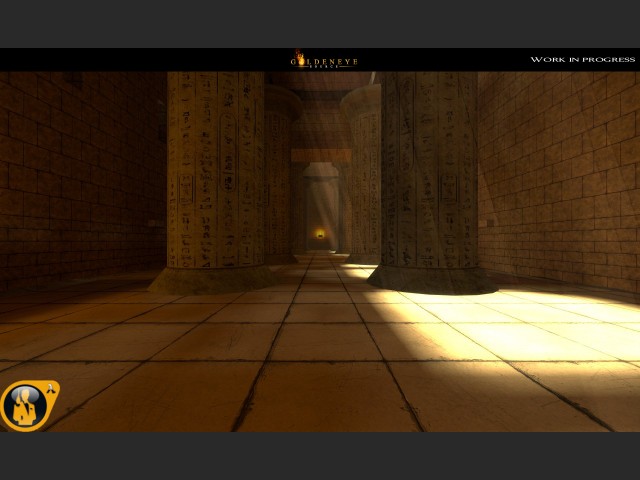The image size is (640, 480).
Task: Click the GoldenEye Source logo at top
Action: point(324,59)
